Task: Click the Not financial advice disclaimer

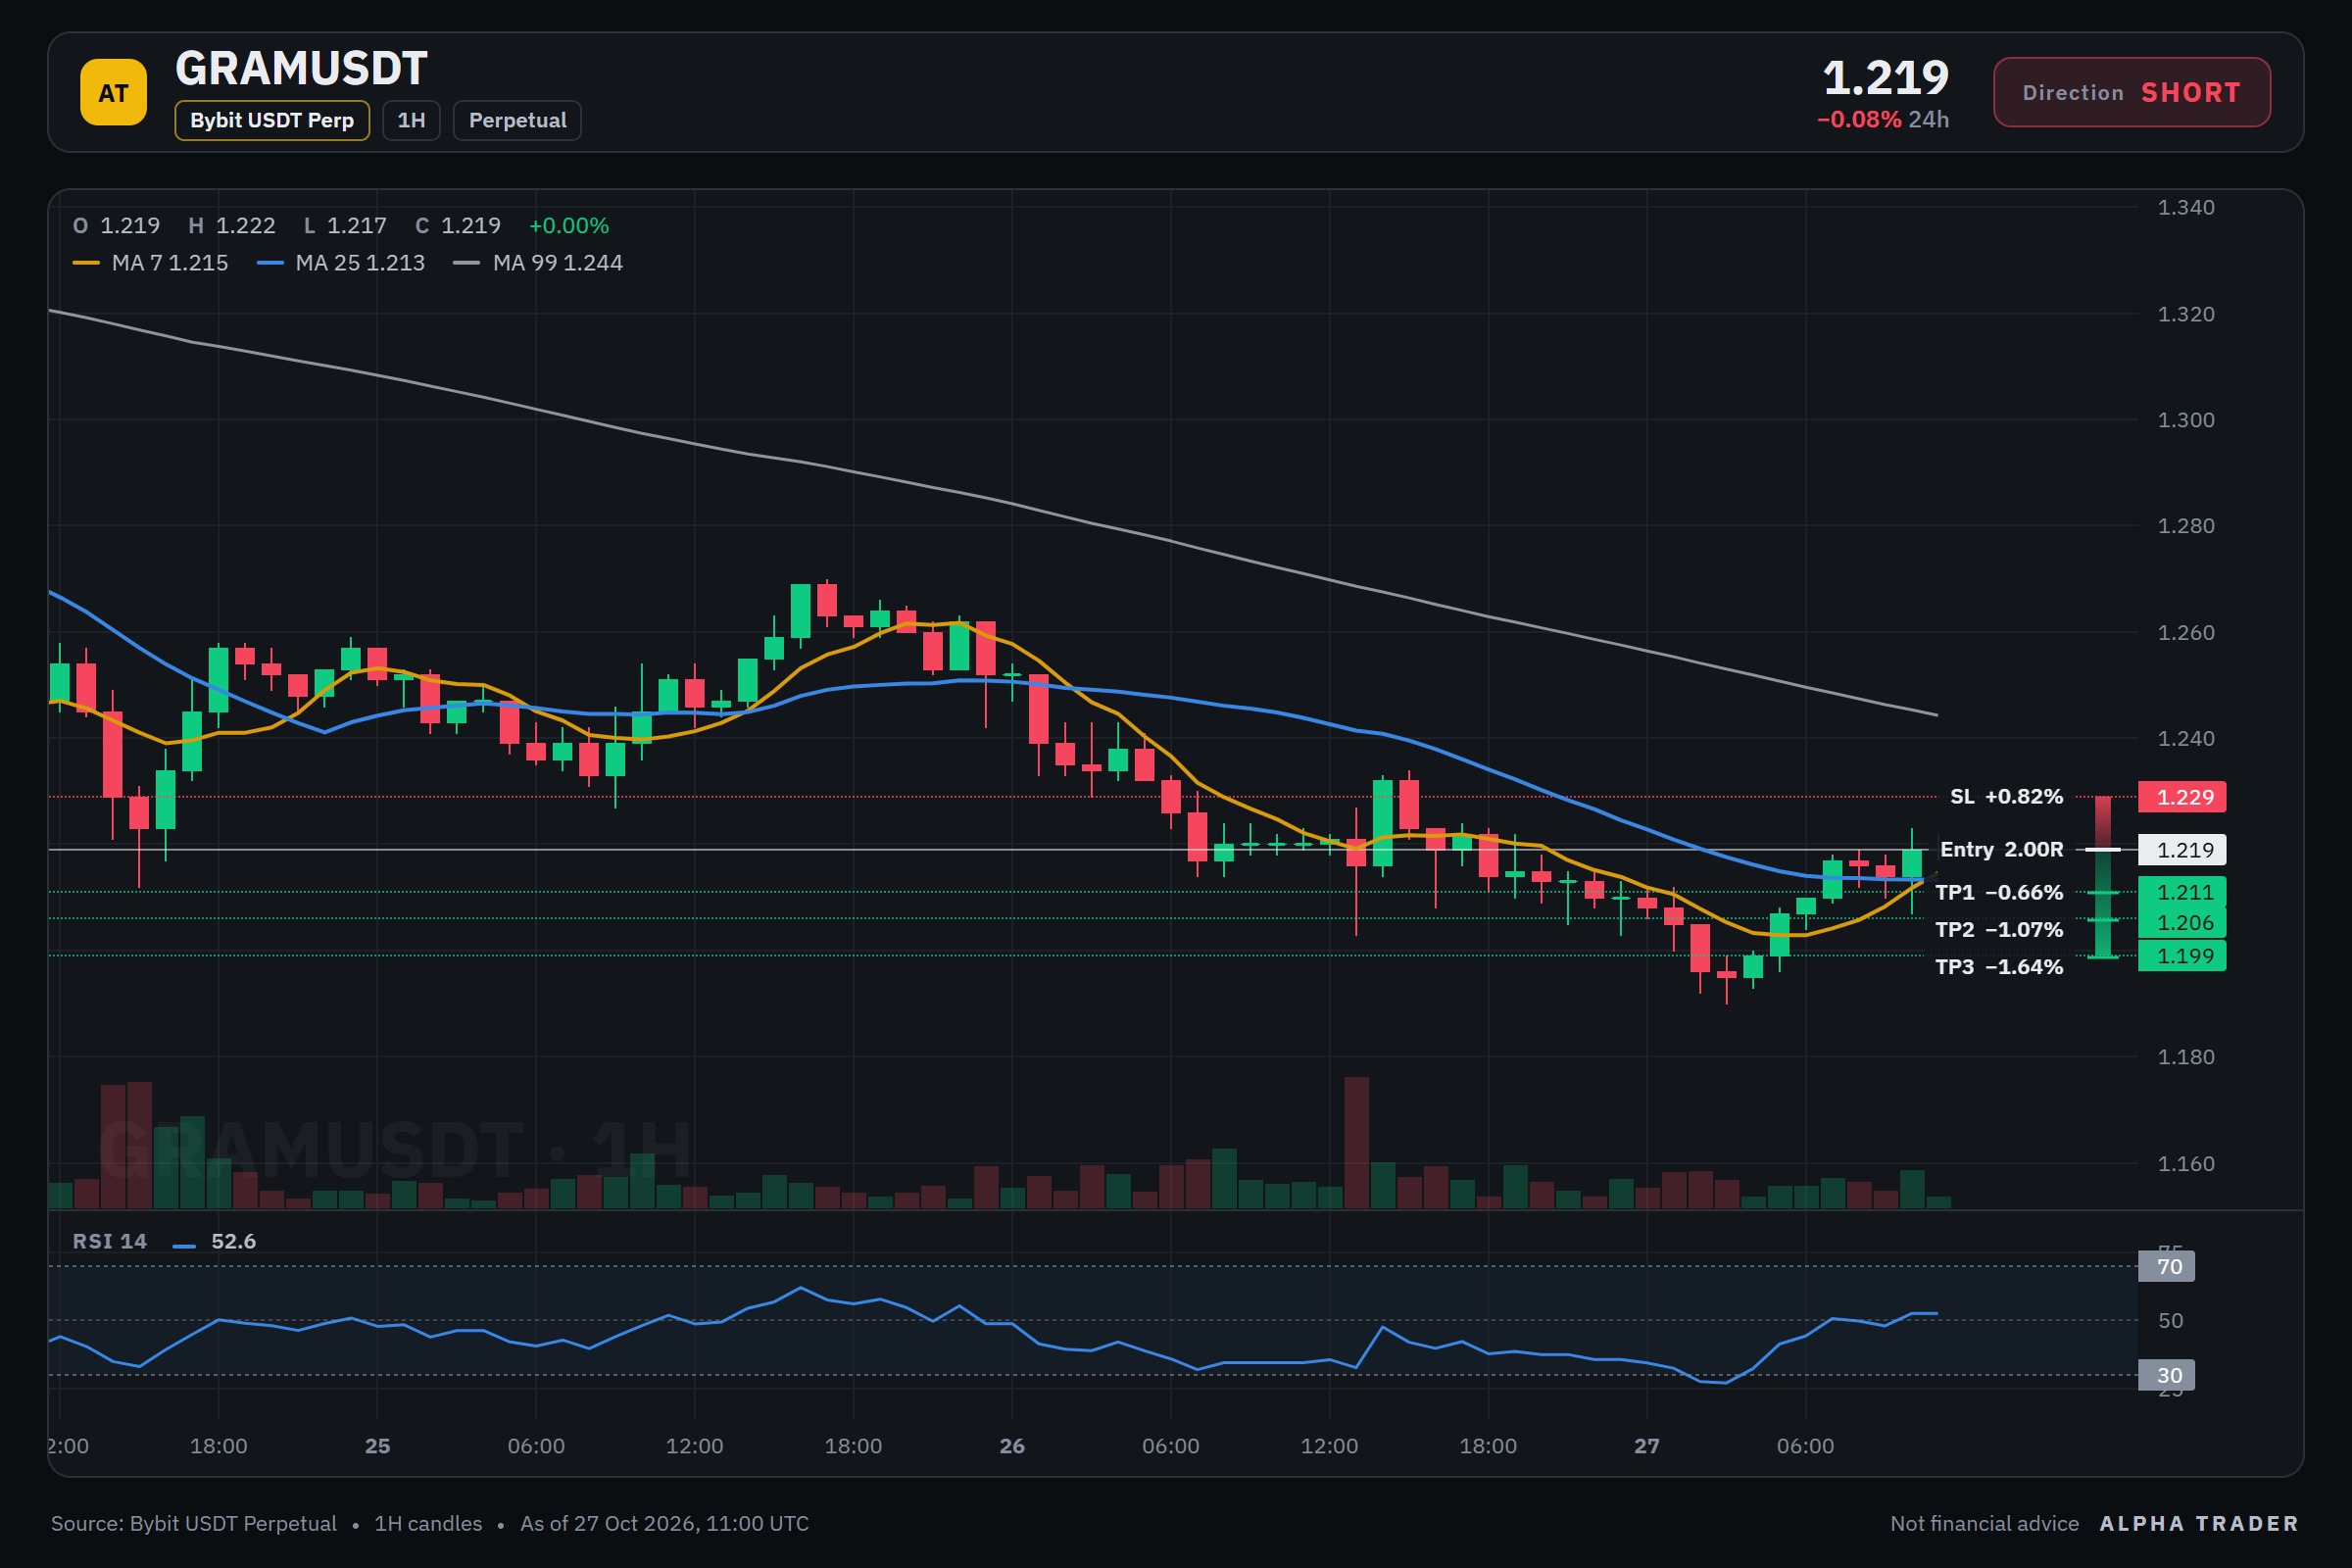Action: pos(1984,1524)
